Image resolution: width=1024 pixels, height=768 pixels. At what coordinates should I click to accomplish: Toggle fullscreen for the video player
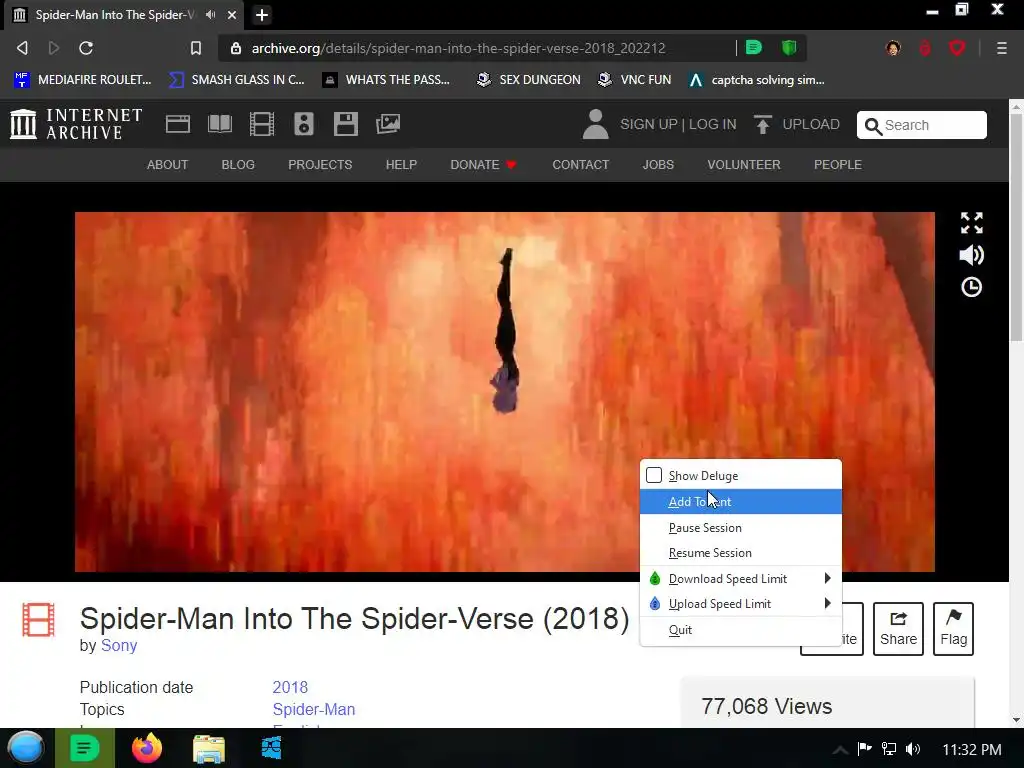tap(972, 223)
